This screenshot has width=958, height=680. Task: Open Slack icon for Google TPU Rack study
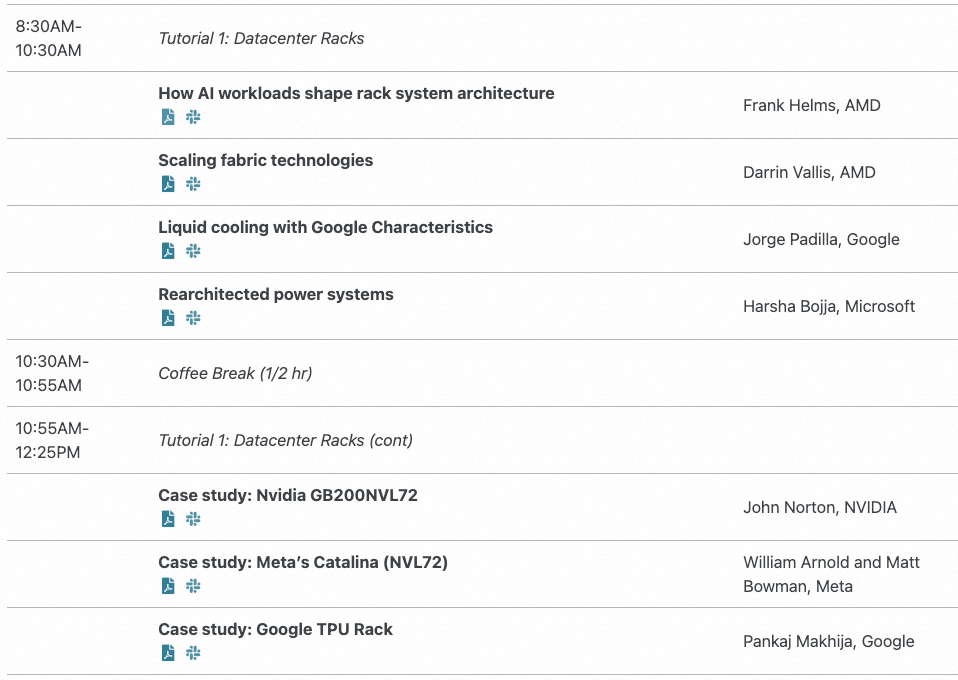pos(193,653)
